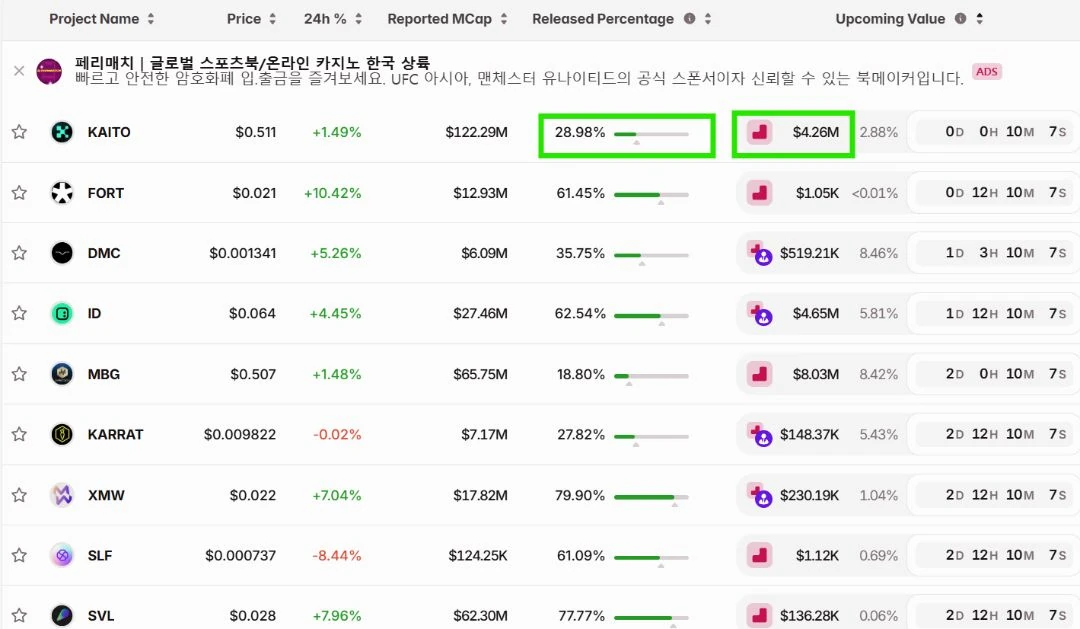Toggle favorite star for DMC
Image resolution: width=1080 pixels, height=629 pixels.
[19, 253]
